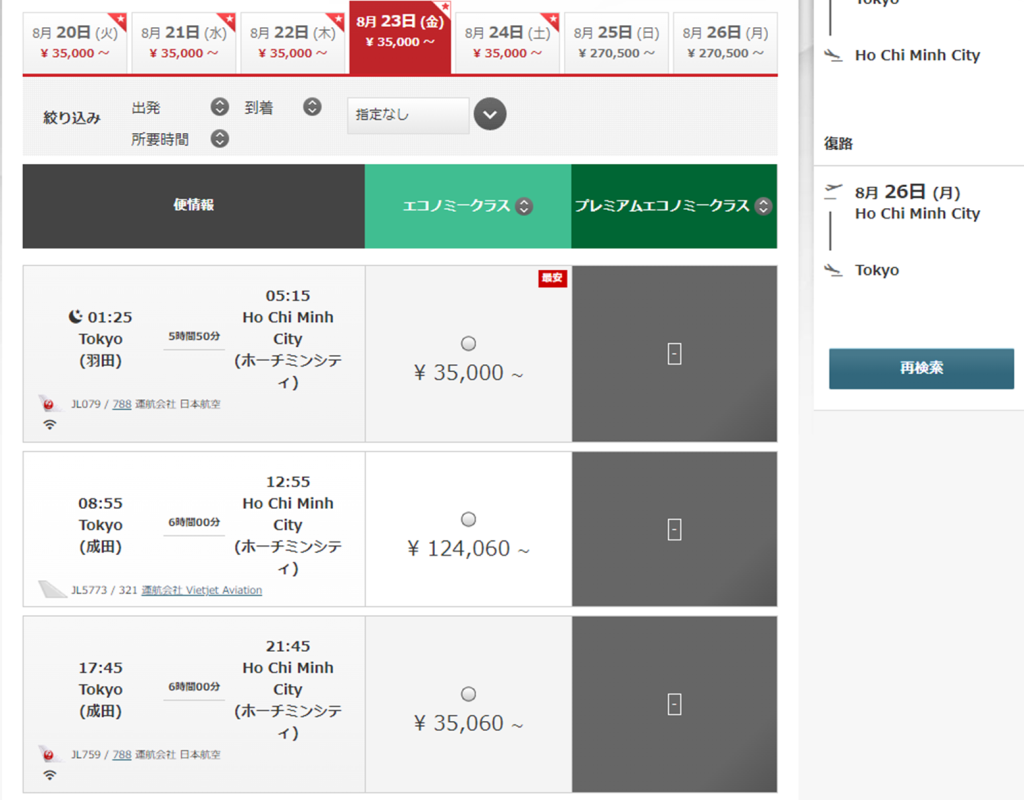Click the moon icon next to 01:25 departure

click(x=75, y=317)
